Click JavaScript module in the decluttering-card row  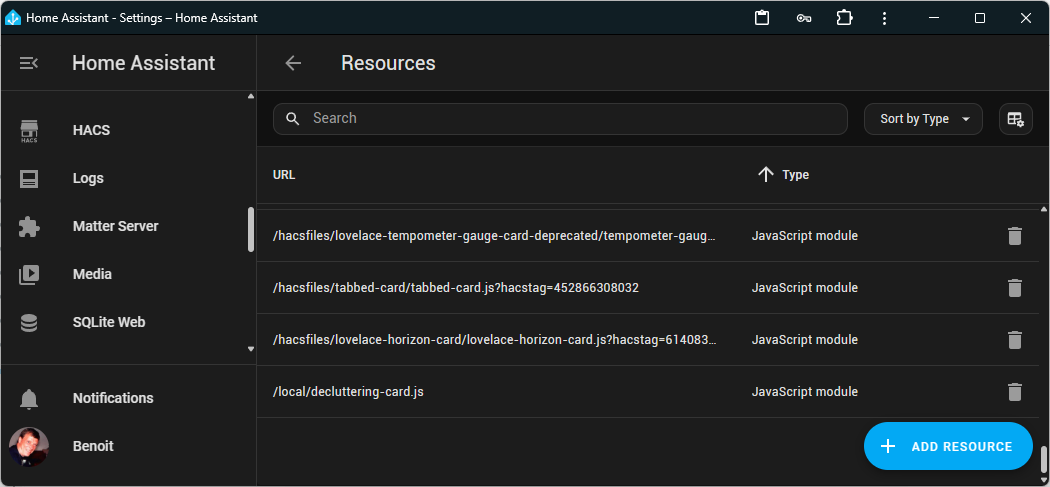[804, 392]
